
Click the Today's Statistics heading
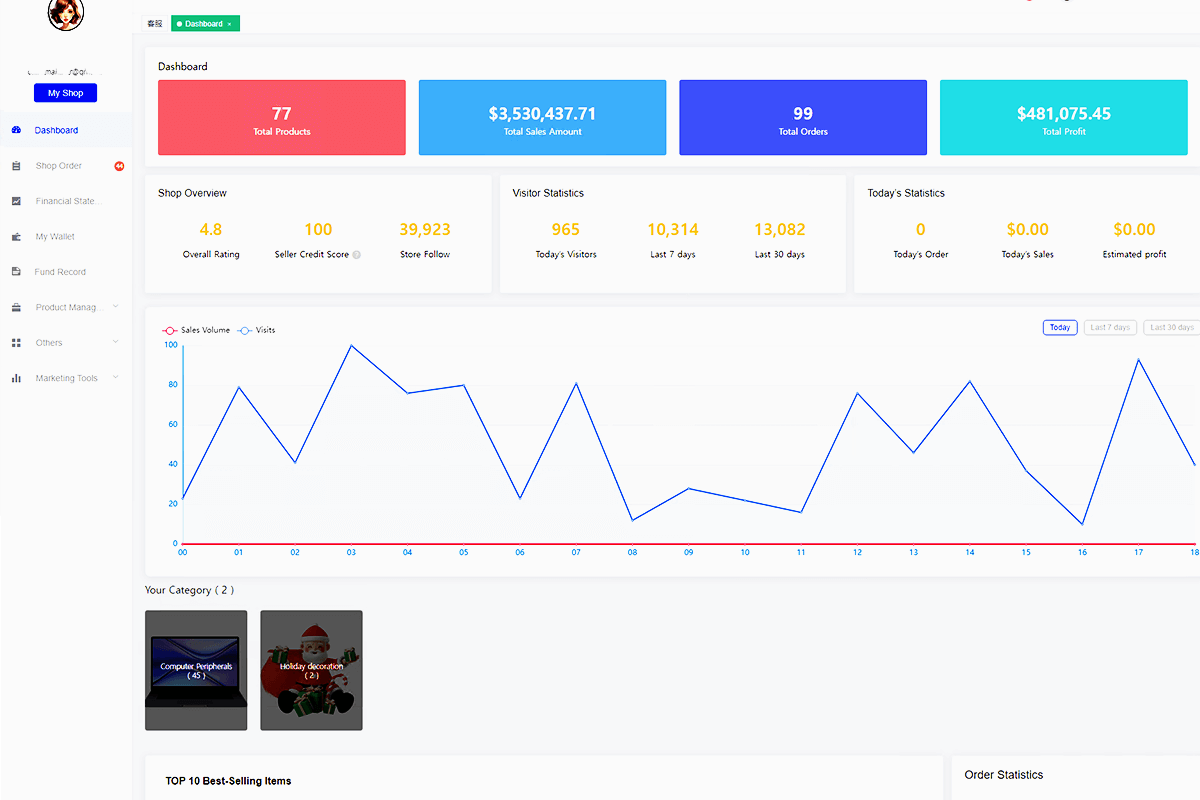[x=906, y=193]
